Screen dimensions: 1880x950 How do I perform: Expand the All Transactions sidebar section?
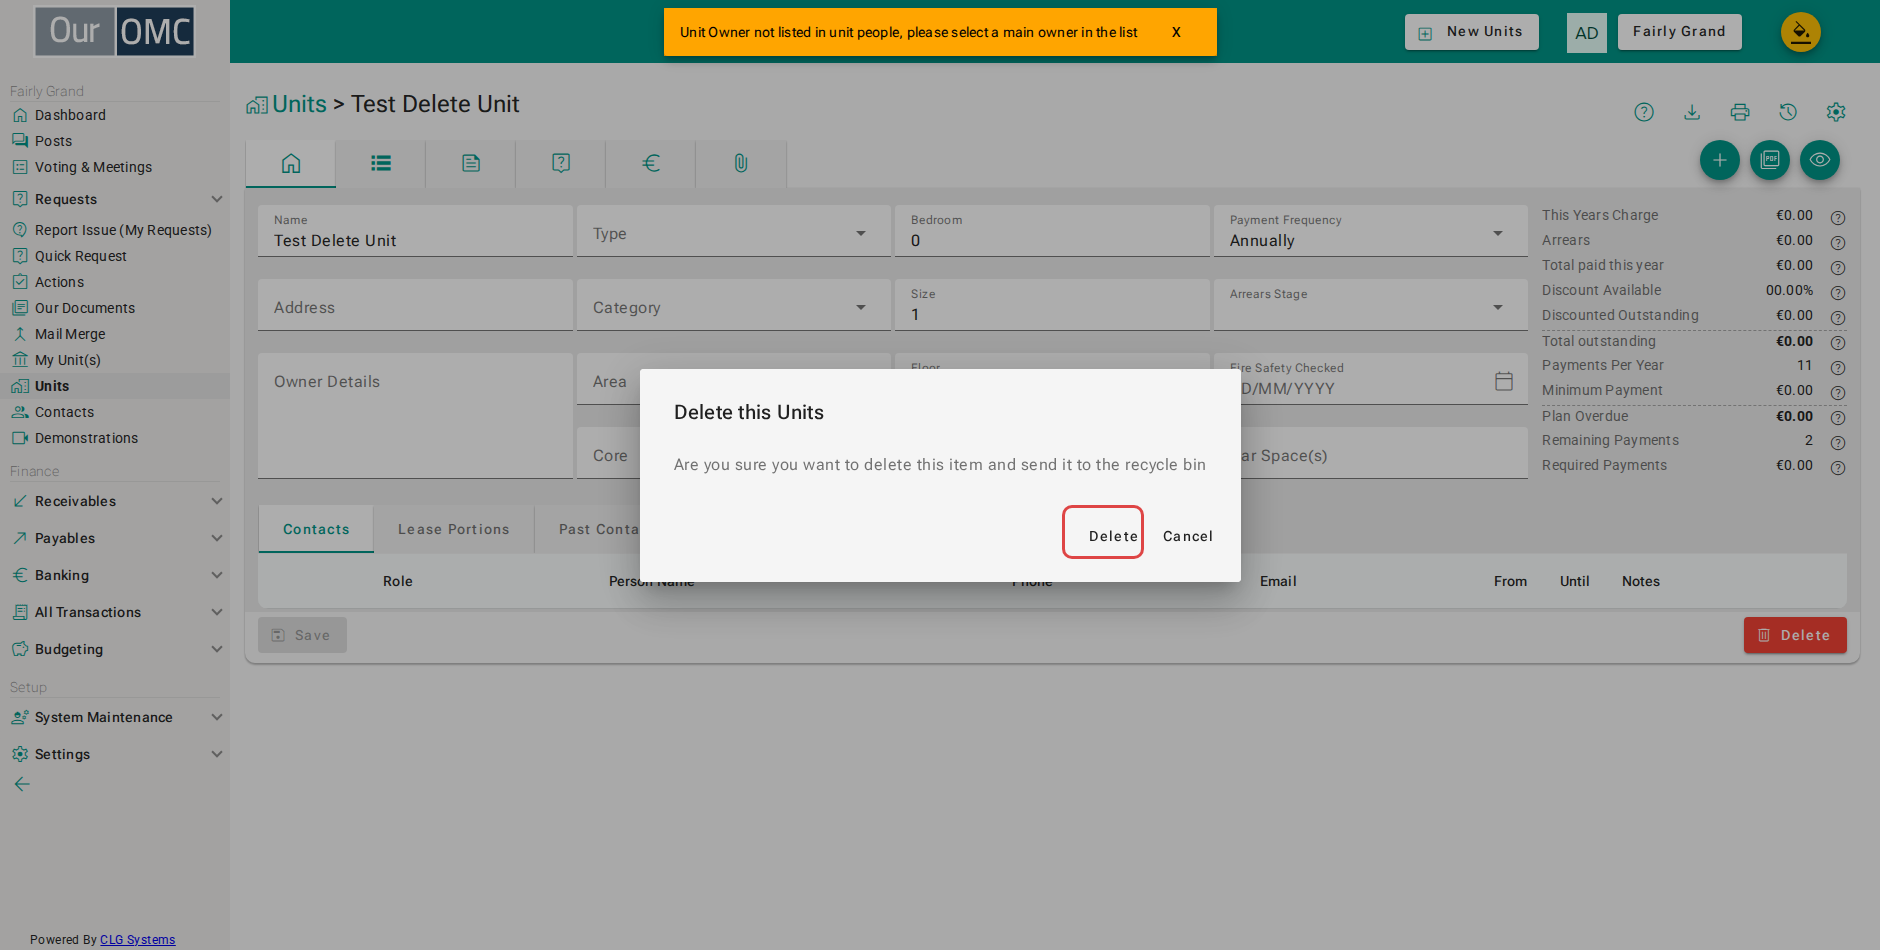115,612
